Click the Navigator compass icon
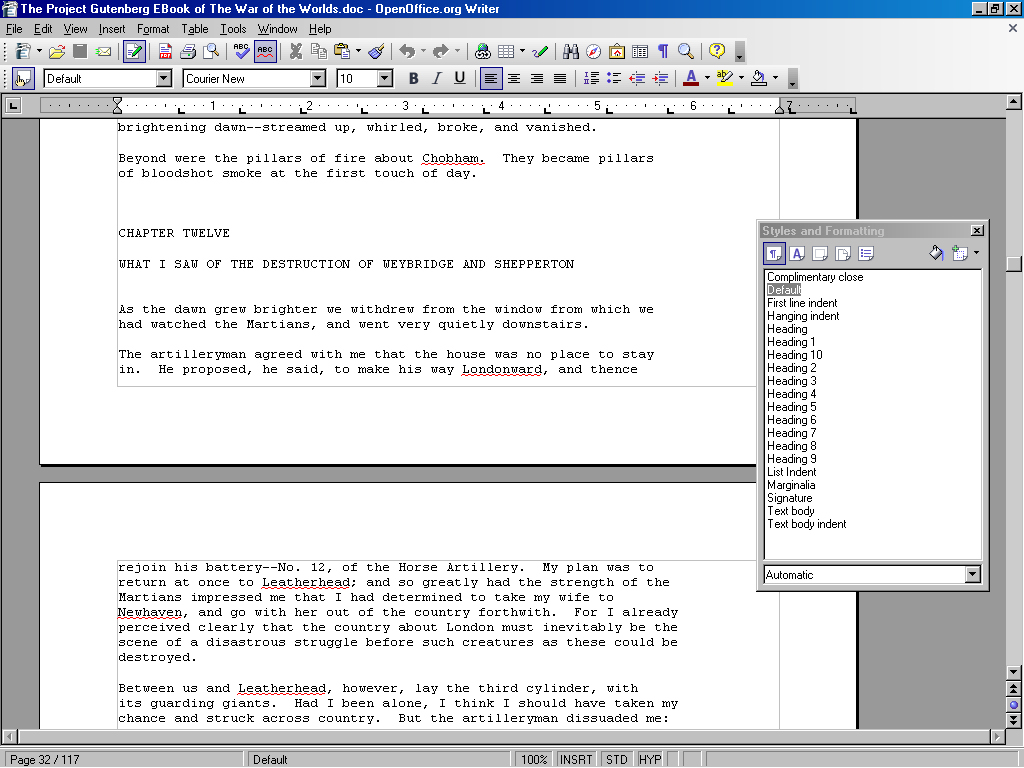The height and width of the screenshot is (768, 1024). [594, 51]
